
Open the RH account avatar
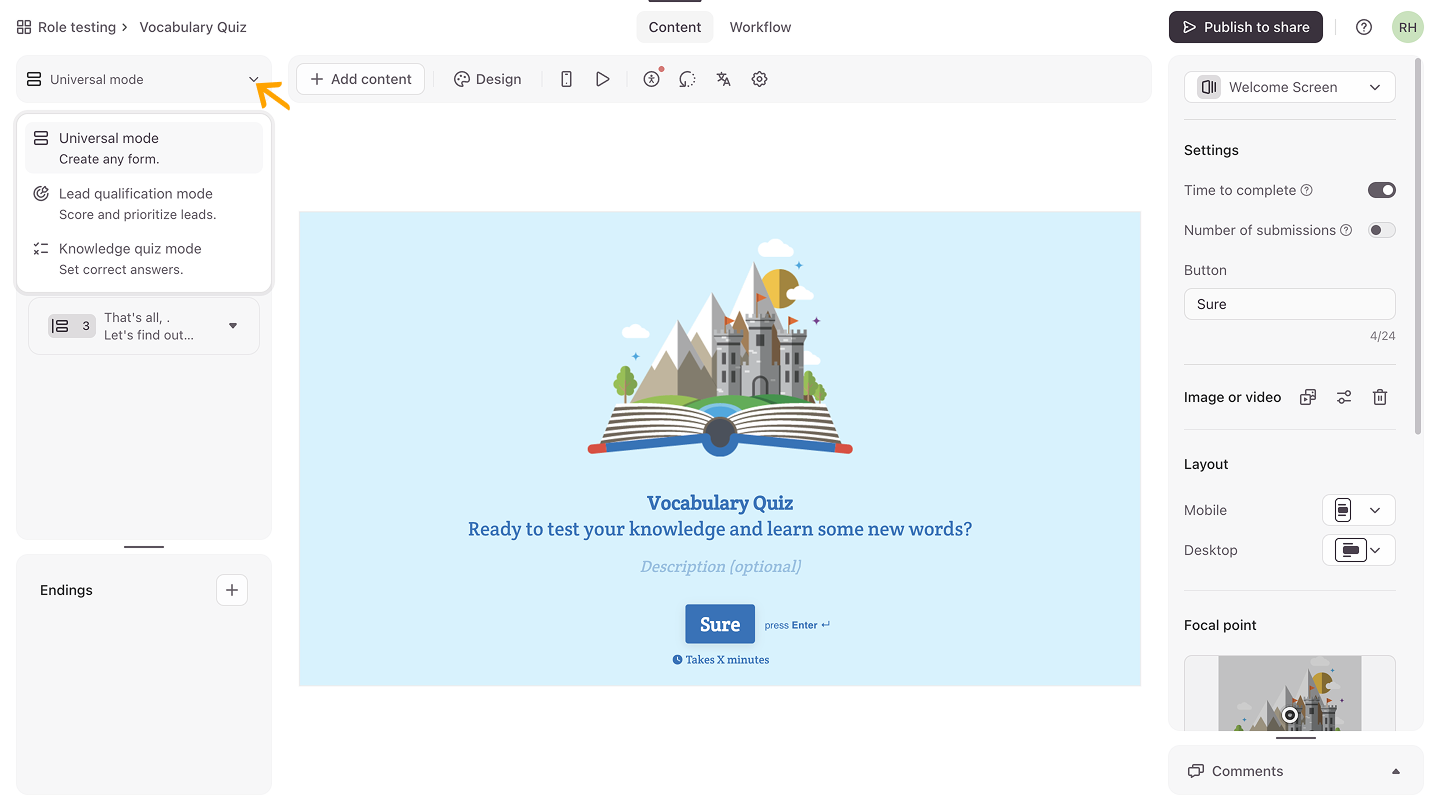tap(1408, 27)
